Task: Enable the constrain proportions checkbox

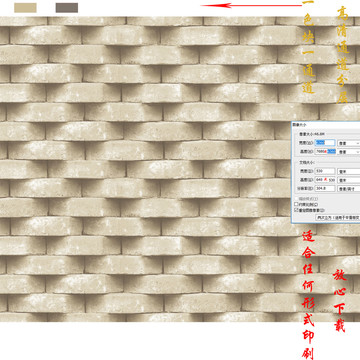Action: (x=296, y=204)
